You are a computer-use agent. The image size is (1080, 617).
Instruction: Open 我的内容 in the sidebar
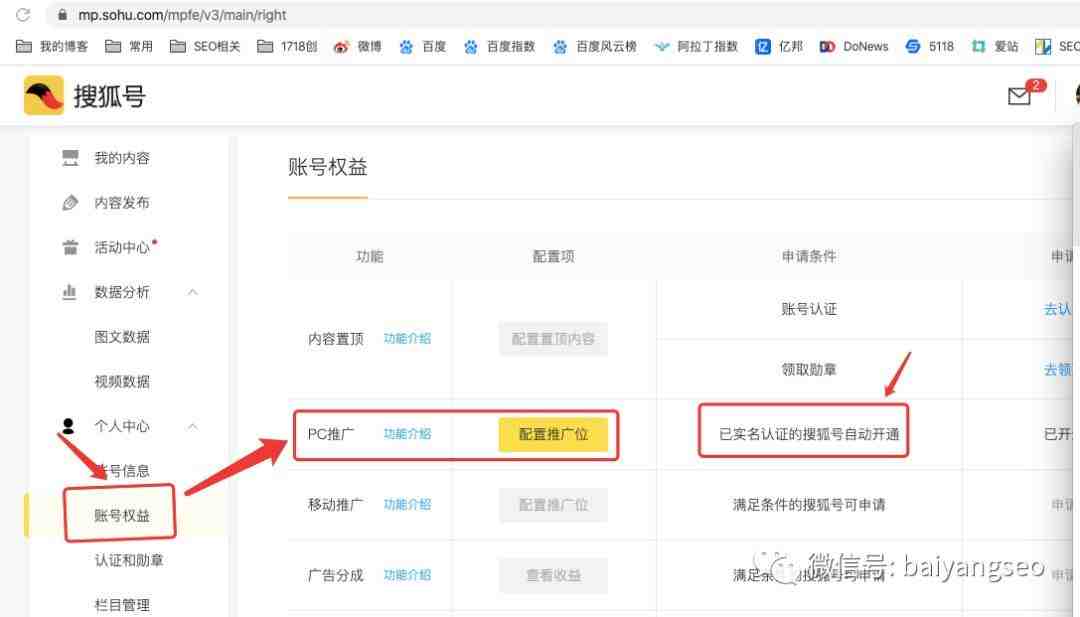click(121, 158)
